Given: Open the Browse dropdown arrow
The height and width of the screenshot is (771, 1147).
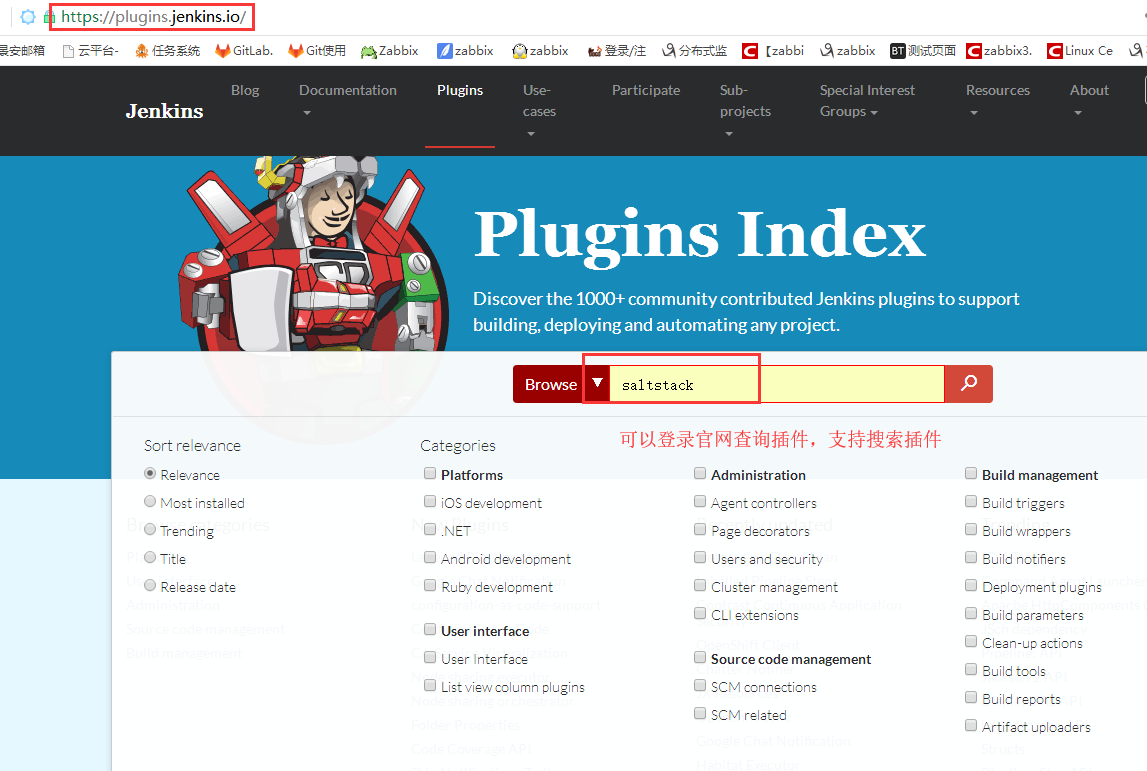Looking at the screenshot, I should click(597, 383).
